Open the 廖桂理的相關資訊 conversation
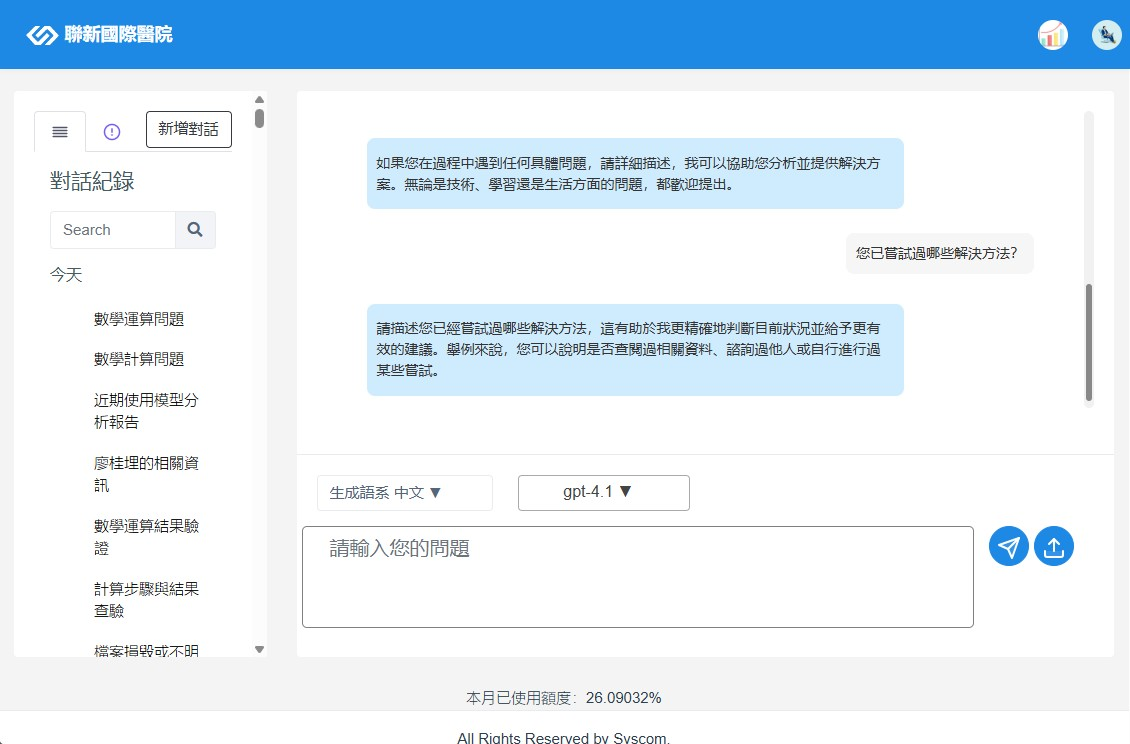Image resolution: width=1130 pixels, height=744 pixels. [x=146, y=474]
